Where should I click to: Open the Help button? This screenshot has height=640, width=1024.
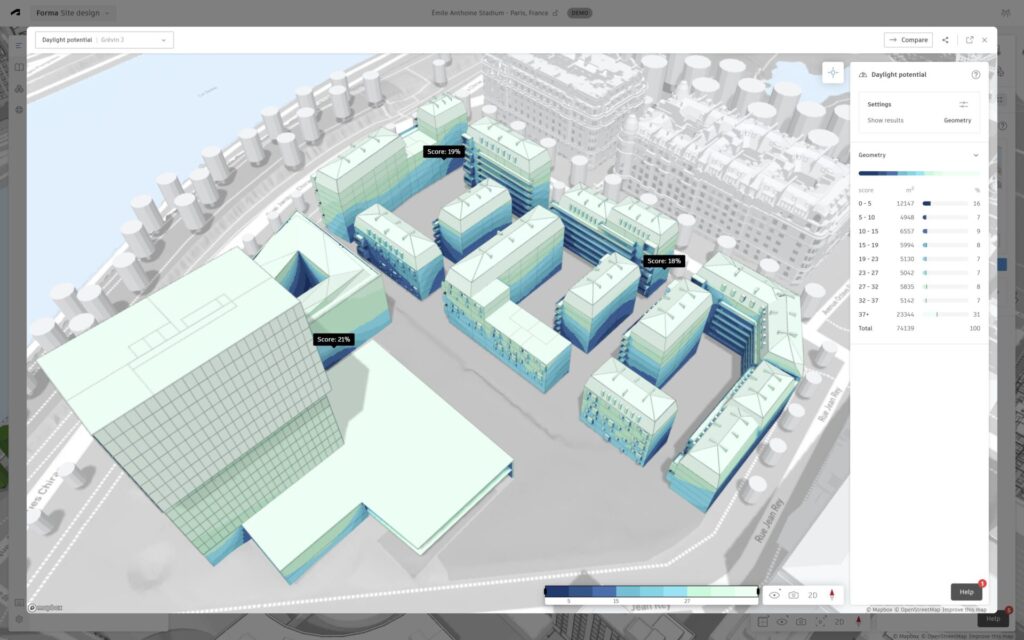pos(966,591)
